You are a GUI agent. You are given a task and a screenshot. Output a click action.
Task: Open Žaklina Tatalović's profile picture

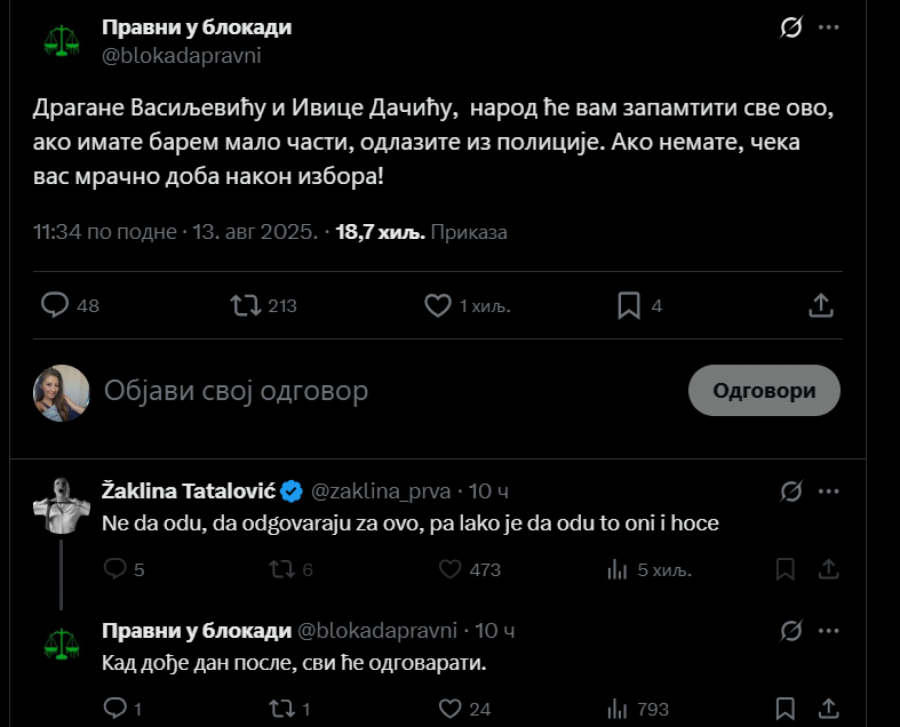tap(62, 500)
